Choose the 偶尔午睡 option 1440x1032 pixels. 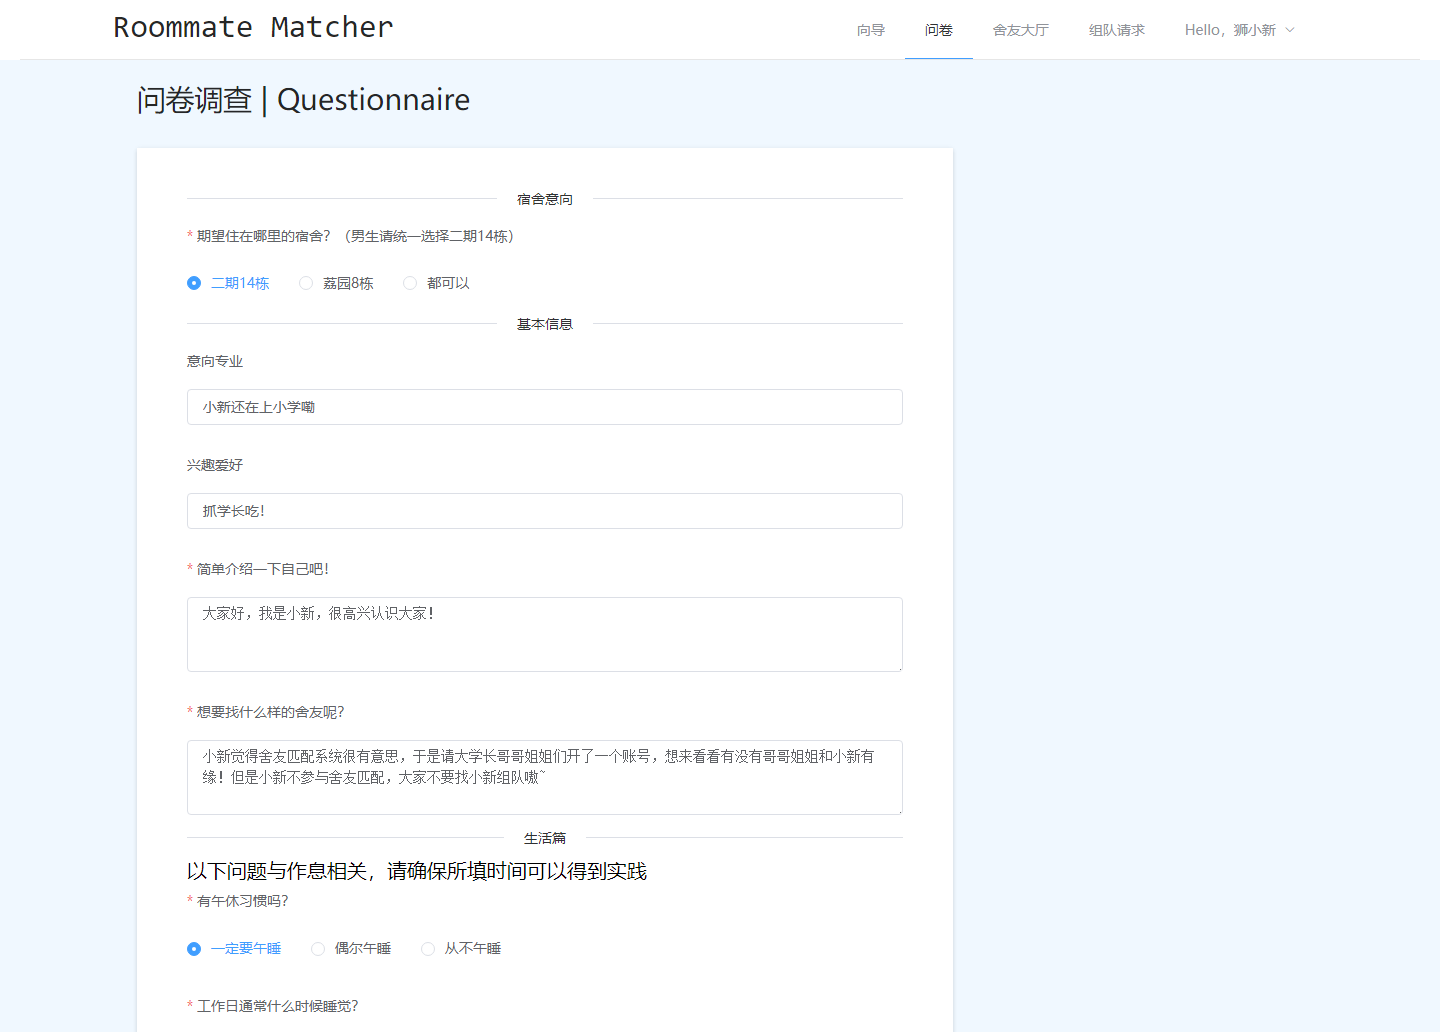point(351,948)
